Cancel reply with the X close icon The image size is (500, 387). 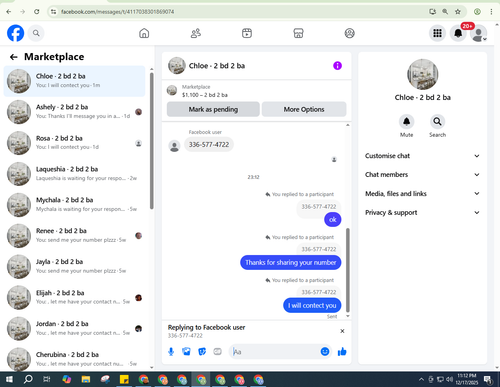click(342, 331)
